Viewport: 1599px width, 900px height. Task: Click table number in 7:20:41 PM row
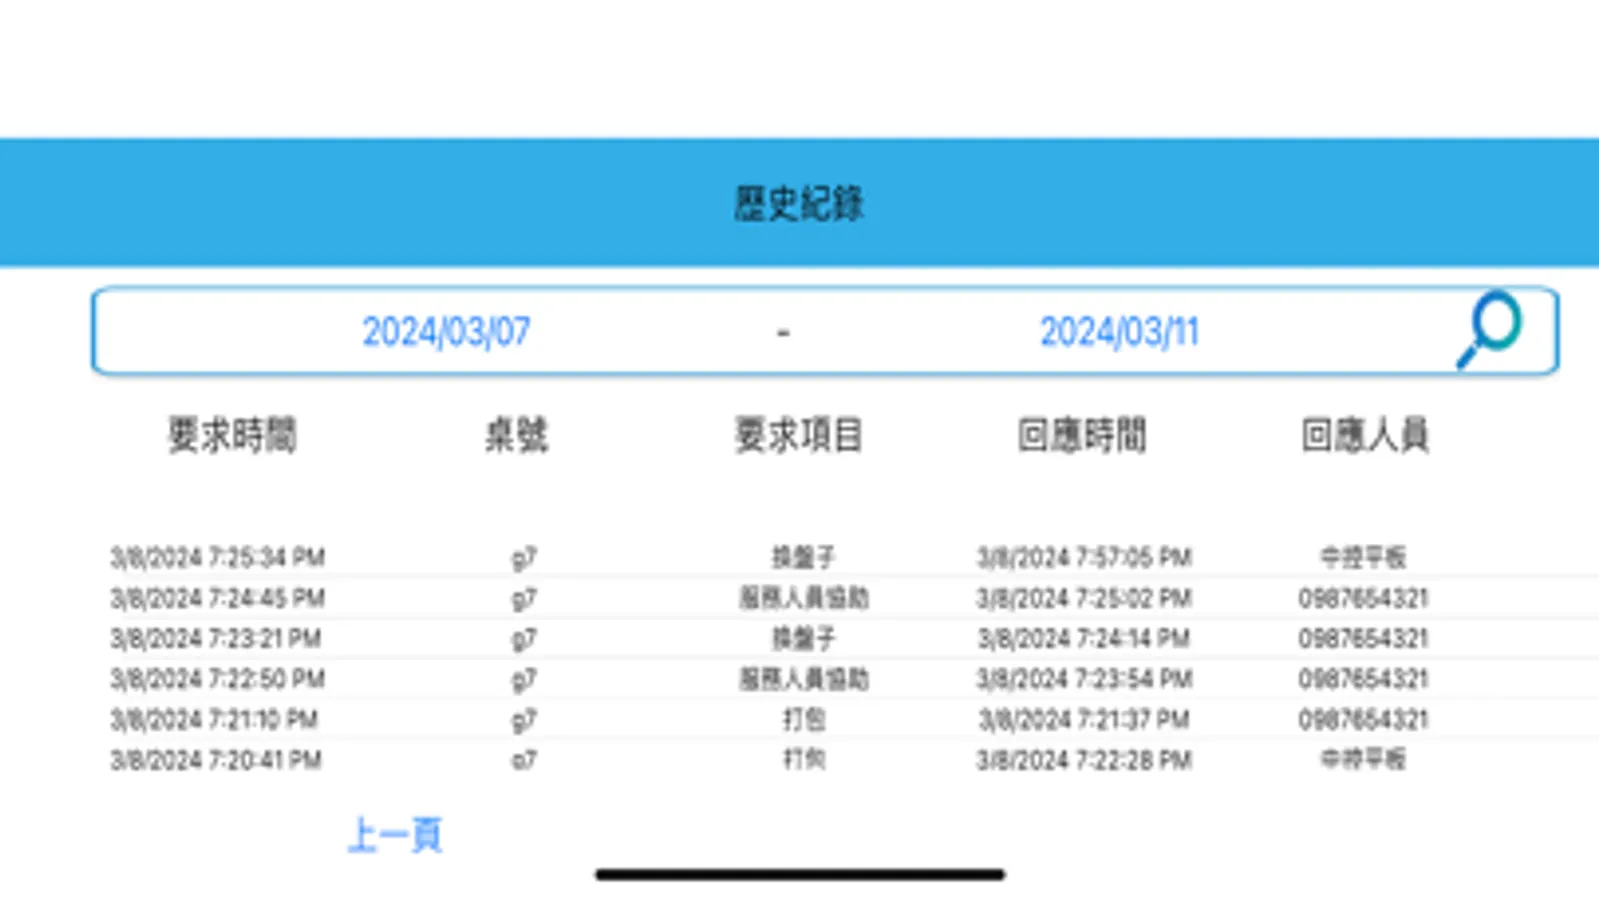pyautogui.click(x=524, y=761)
